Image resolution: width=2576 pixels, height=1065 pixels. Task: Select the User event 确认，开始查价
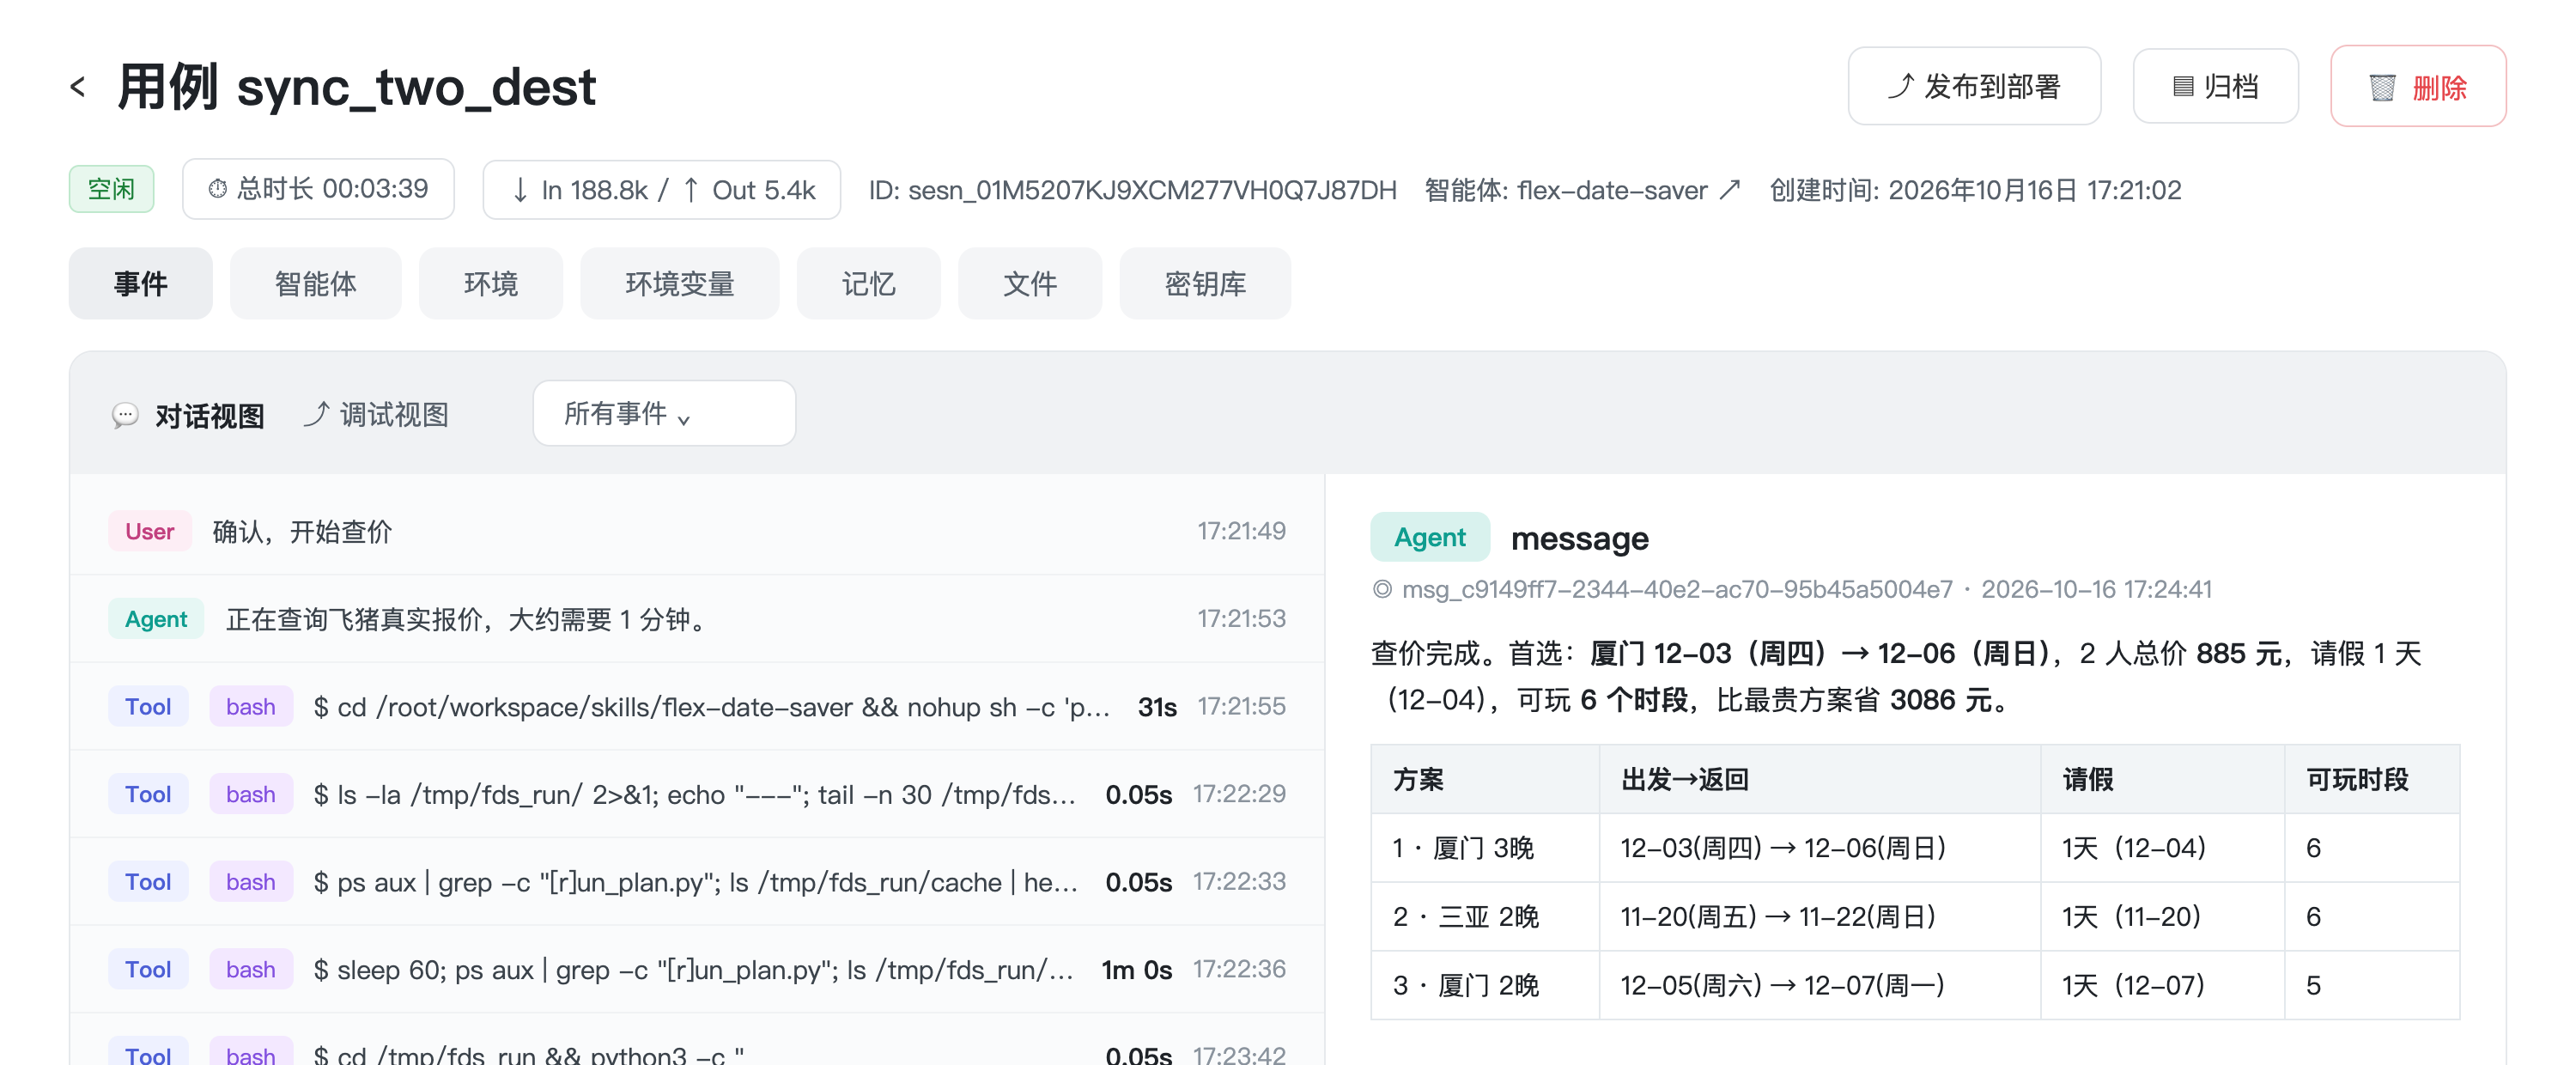(697, 531)
